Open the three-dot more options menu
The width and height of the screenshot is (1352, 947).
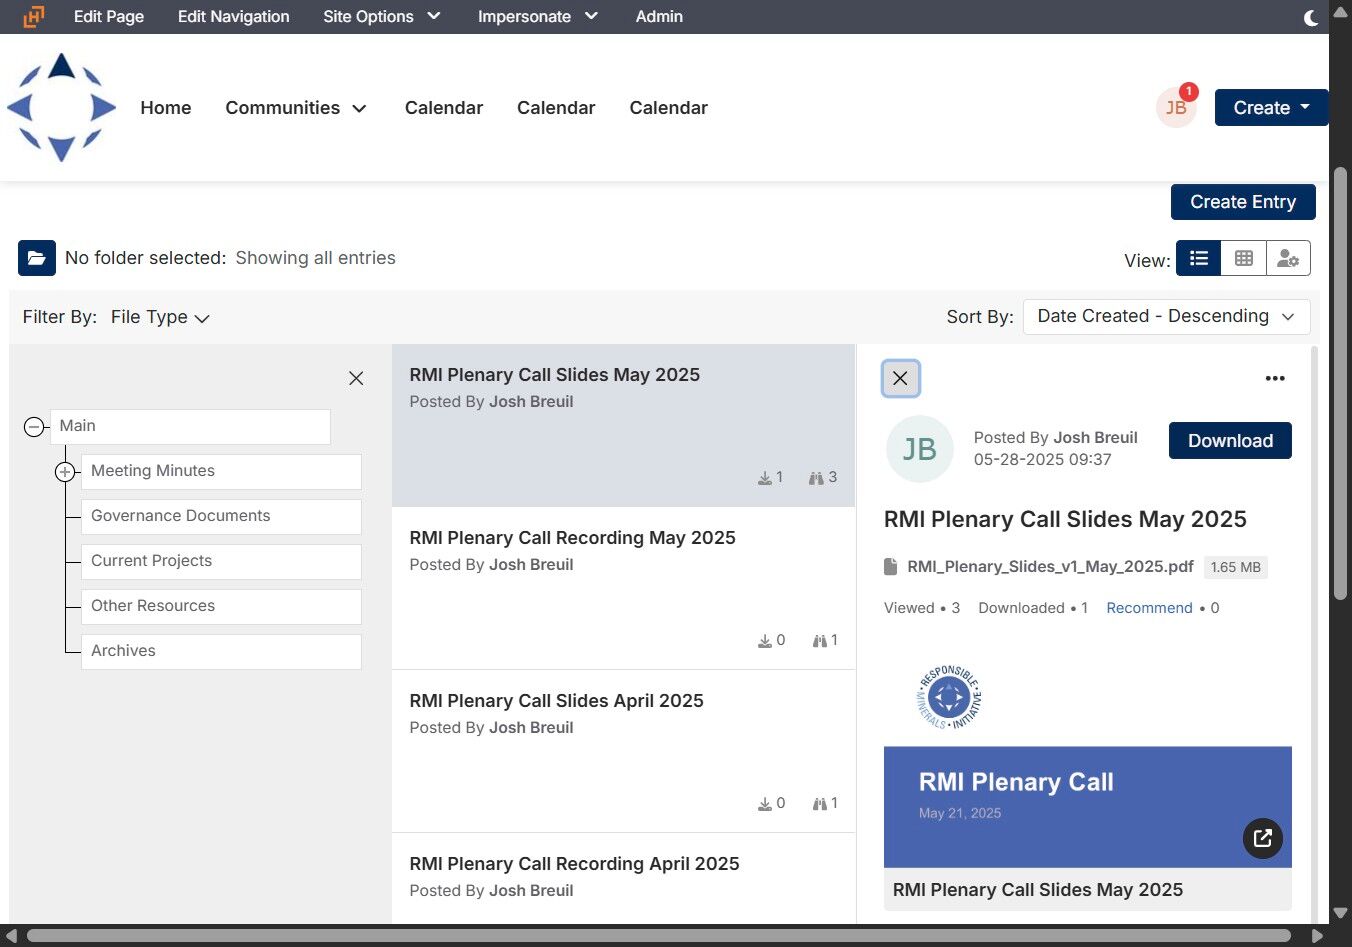click(x=1275, y=378)
